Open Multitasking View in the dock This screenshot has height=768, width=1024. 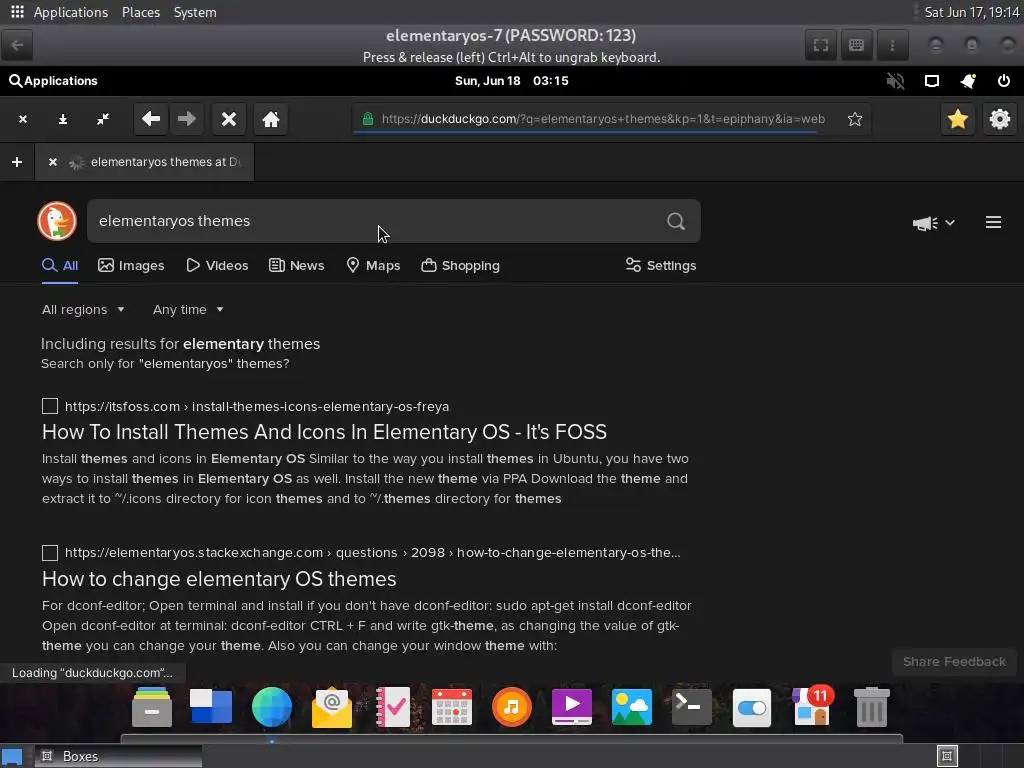coord(211,707)
